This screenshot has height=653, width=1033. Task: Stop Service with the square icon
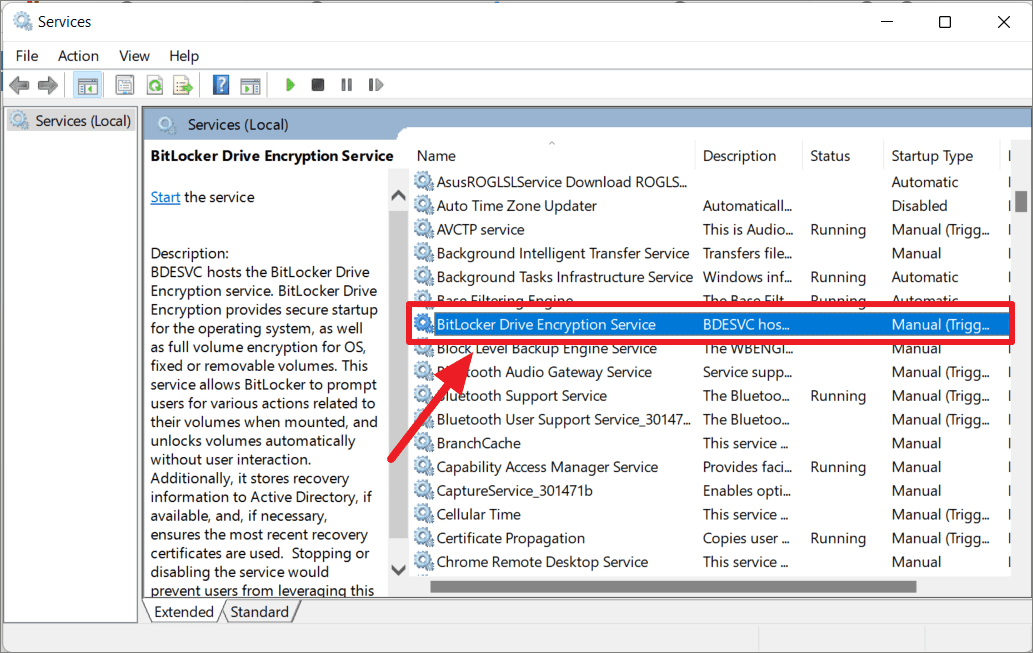pyautogui.click(x=318, y=85)
